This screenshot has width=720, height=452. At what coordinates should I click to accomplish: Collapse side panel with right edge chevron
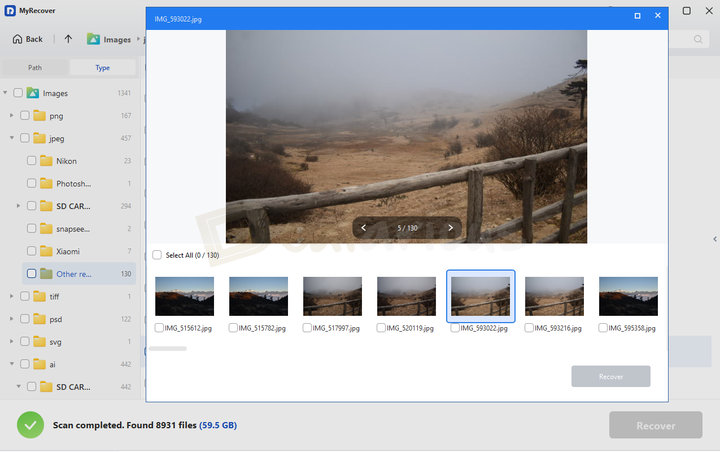click(x=715, y=239)
